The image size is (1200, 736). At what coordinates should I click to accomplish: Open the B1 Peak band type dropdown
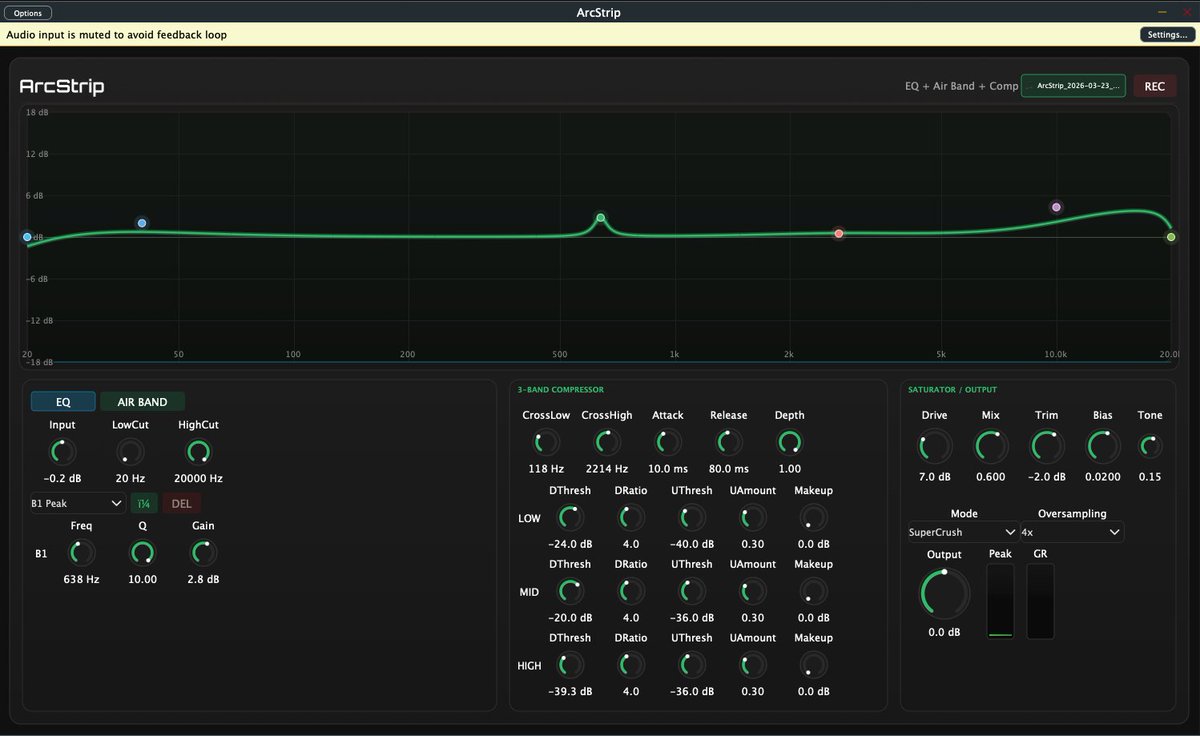coord(77,503)
